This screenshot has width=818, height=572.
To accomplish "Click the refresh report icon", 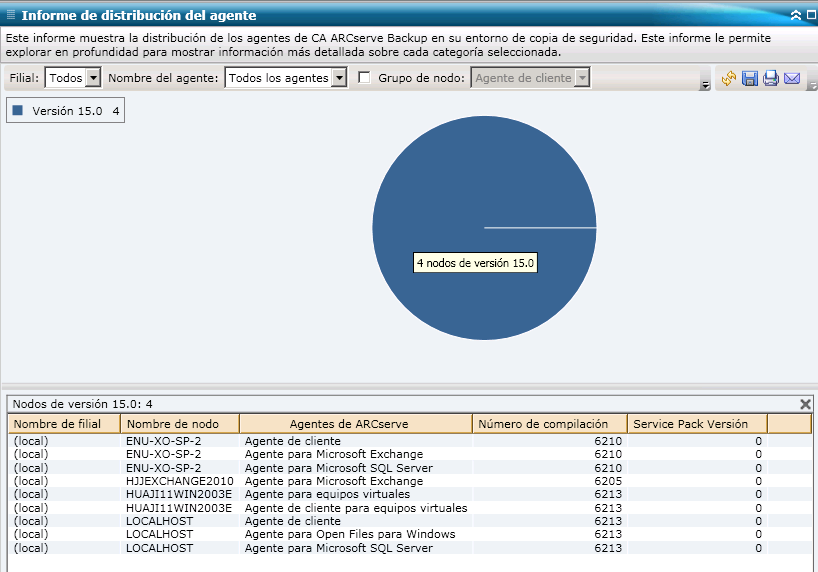I will 729,78.
